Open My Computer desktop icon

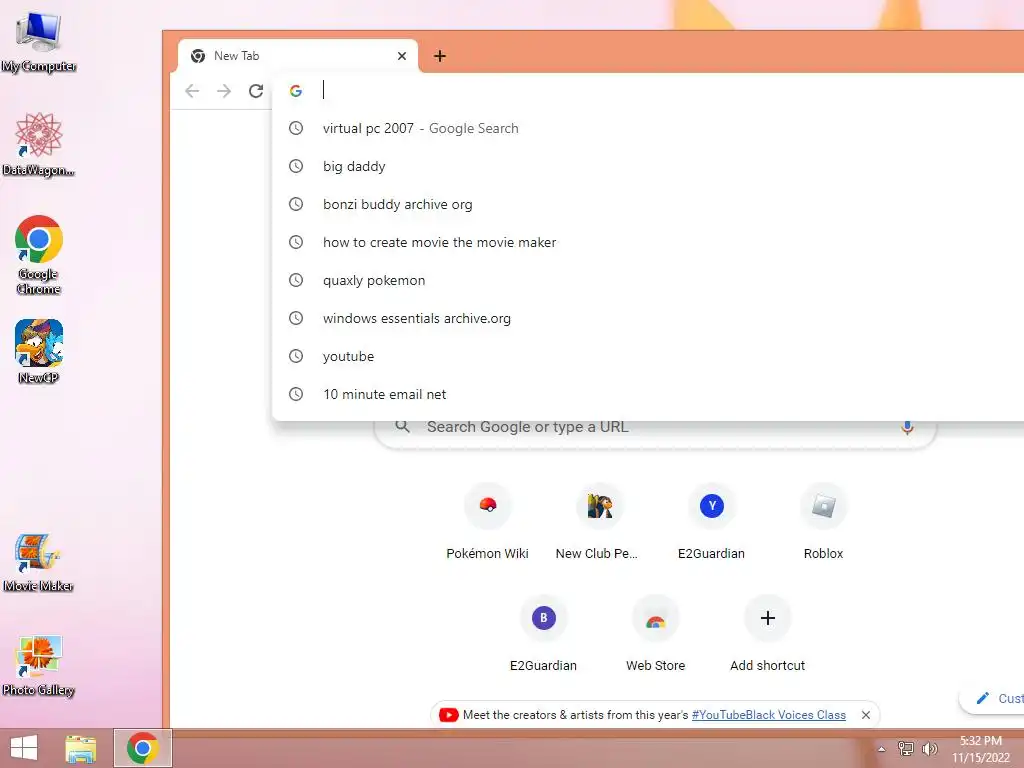pyautogui.click(x=39, y=42)
